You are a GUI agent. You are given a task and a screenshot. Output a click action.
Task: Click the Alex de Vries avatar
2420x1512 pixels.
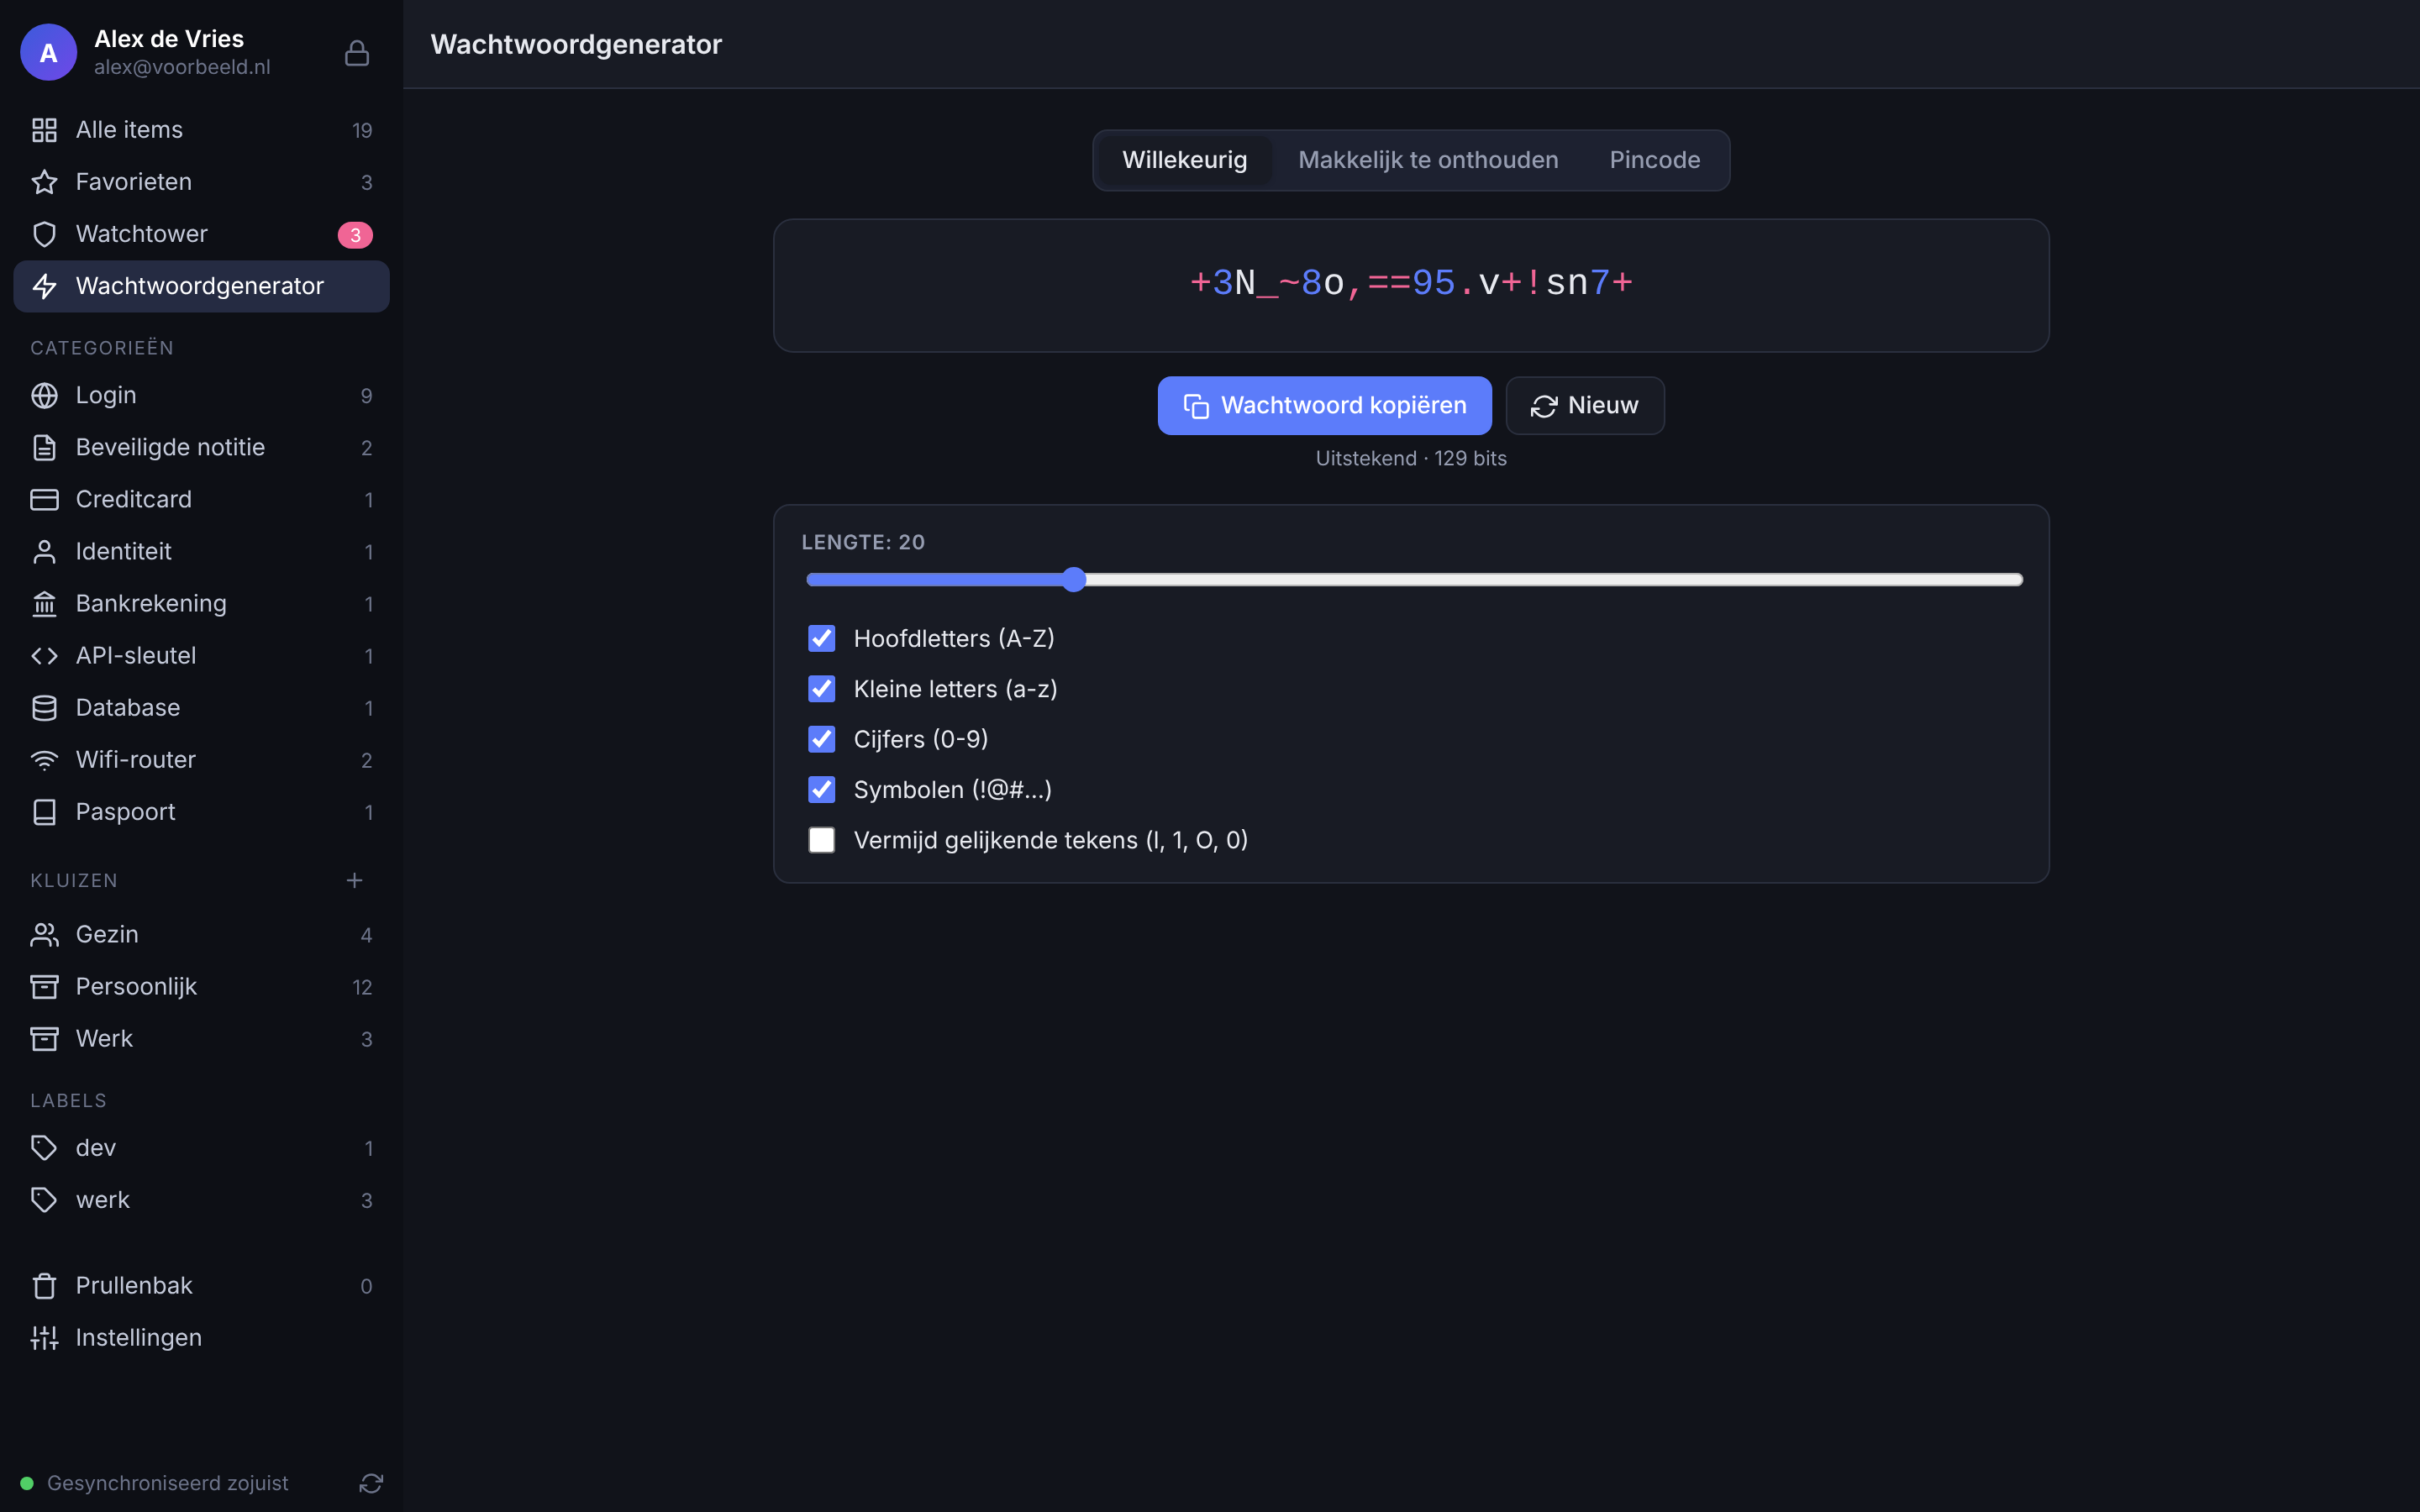point(48,52)
